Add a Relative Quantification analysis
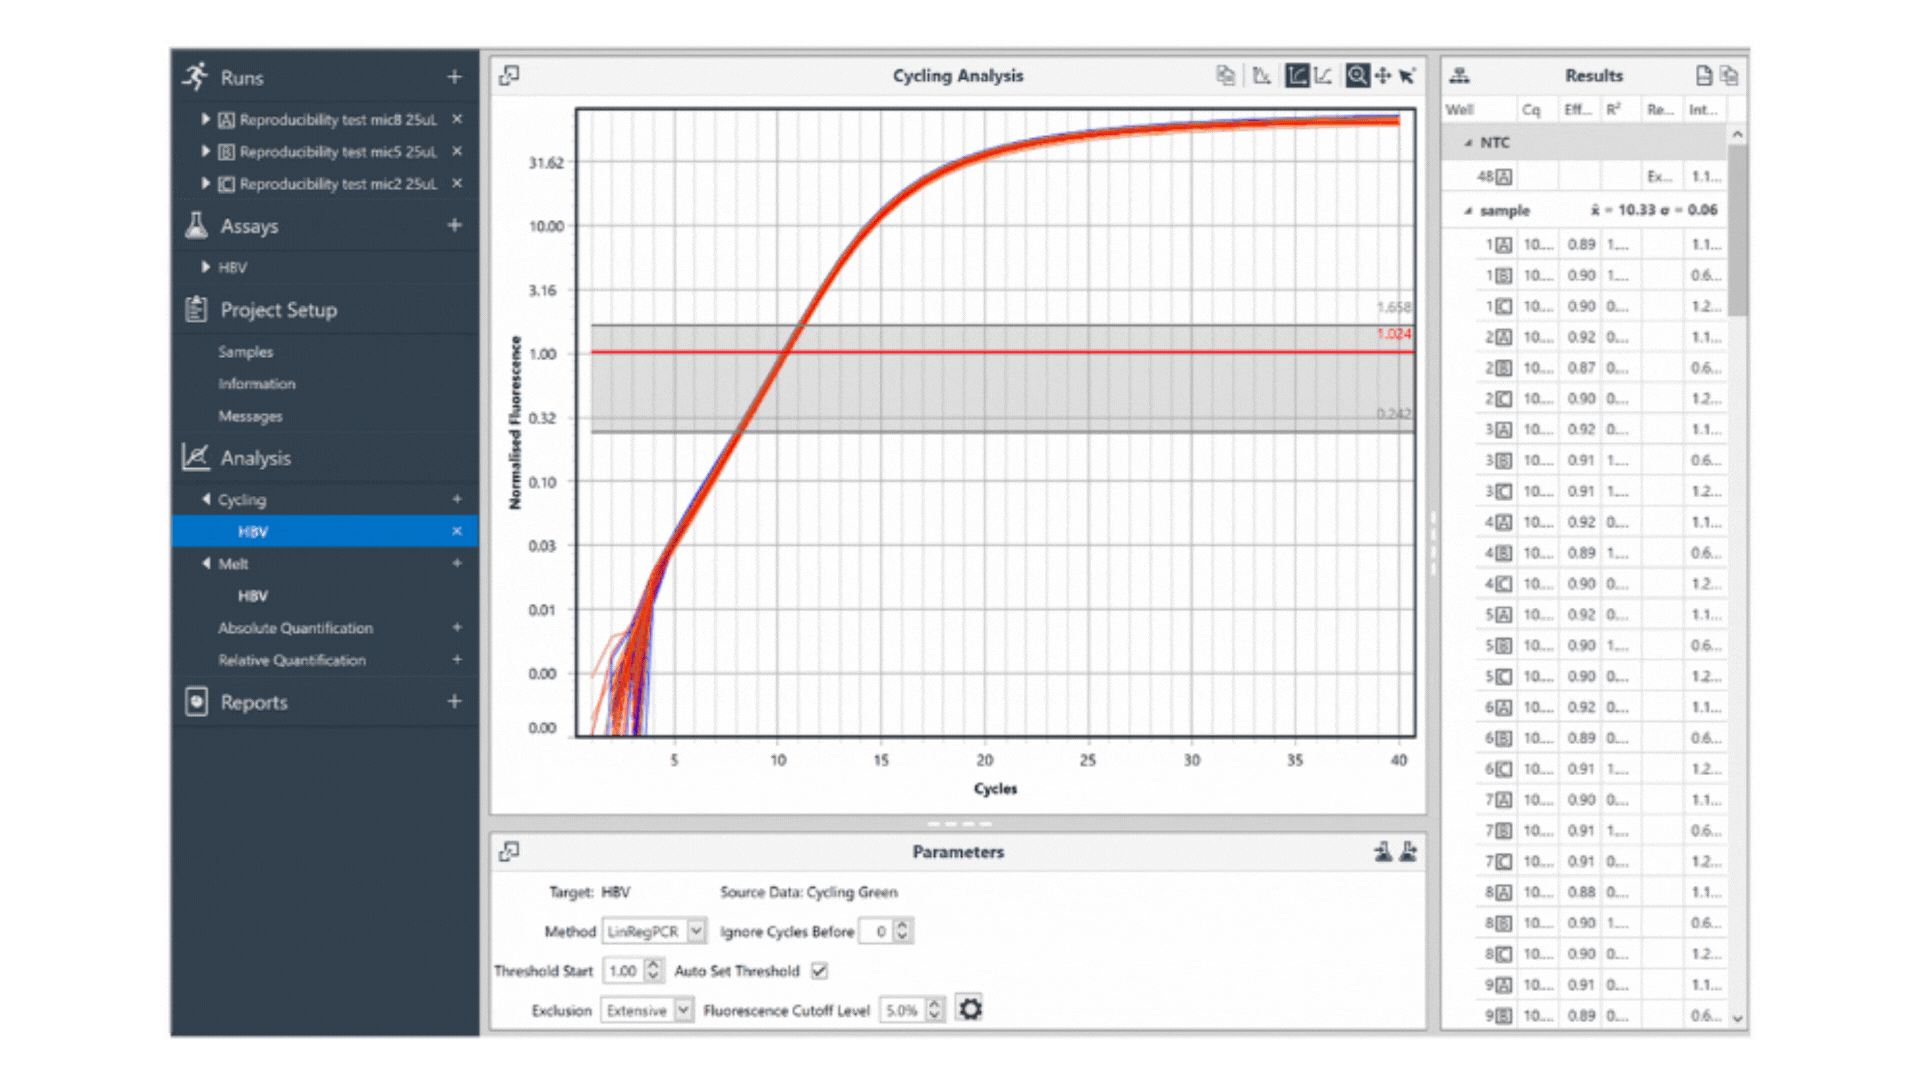This screenshot has height=1080, width=1920. tap(457, 659)
